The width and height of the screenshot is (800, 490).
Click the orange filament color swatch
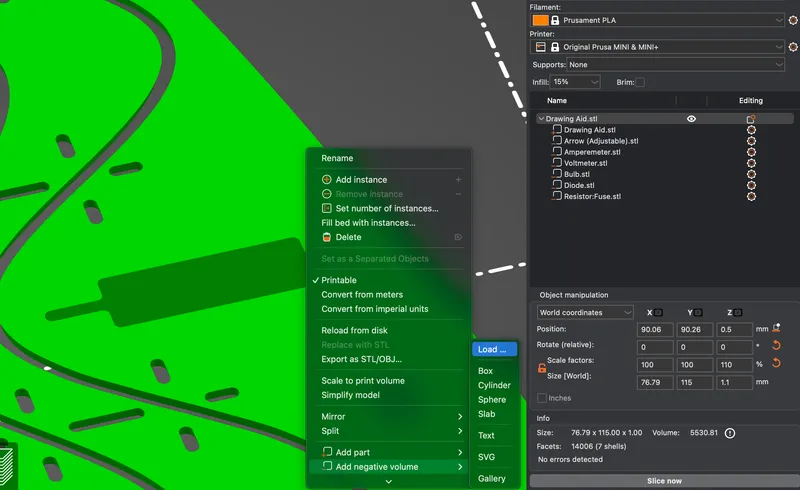coord(540,20)
